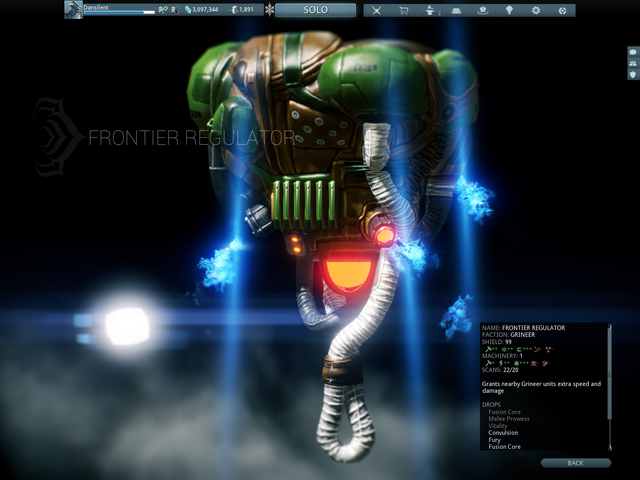Click the scrollbar up arrow in info panel
Image resolution: width=640 pixels, height=480 pixels.
pyautogui.click(x=609, y=327)
